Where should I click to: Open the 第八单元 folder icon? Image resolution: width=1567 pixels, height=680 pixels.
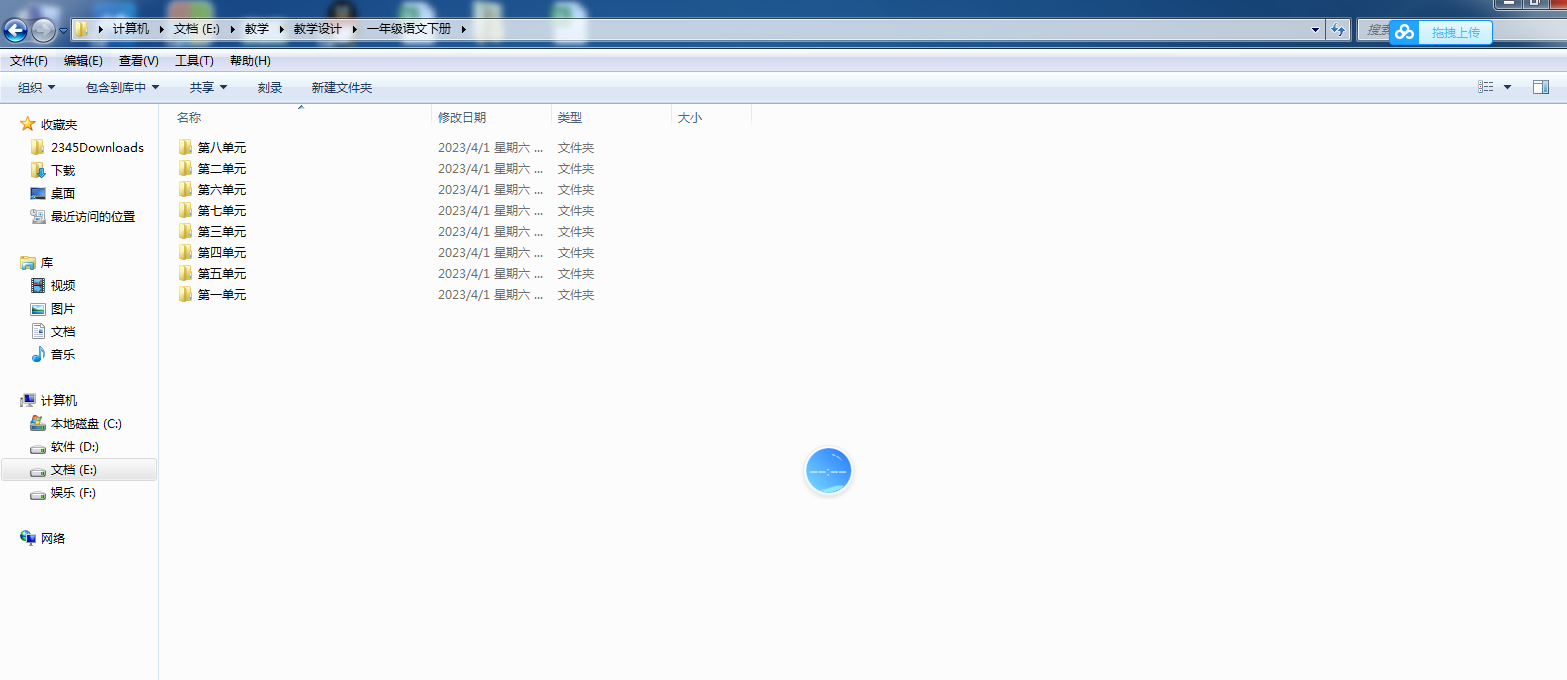pyautogui.click(x=185, y=147)
